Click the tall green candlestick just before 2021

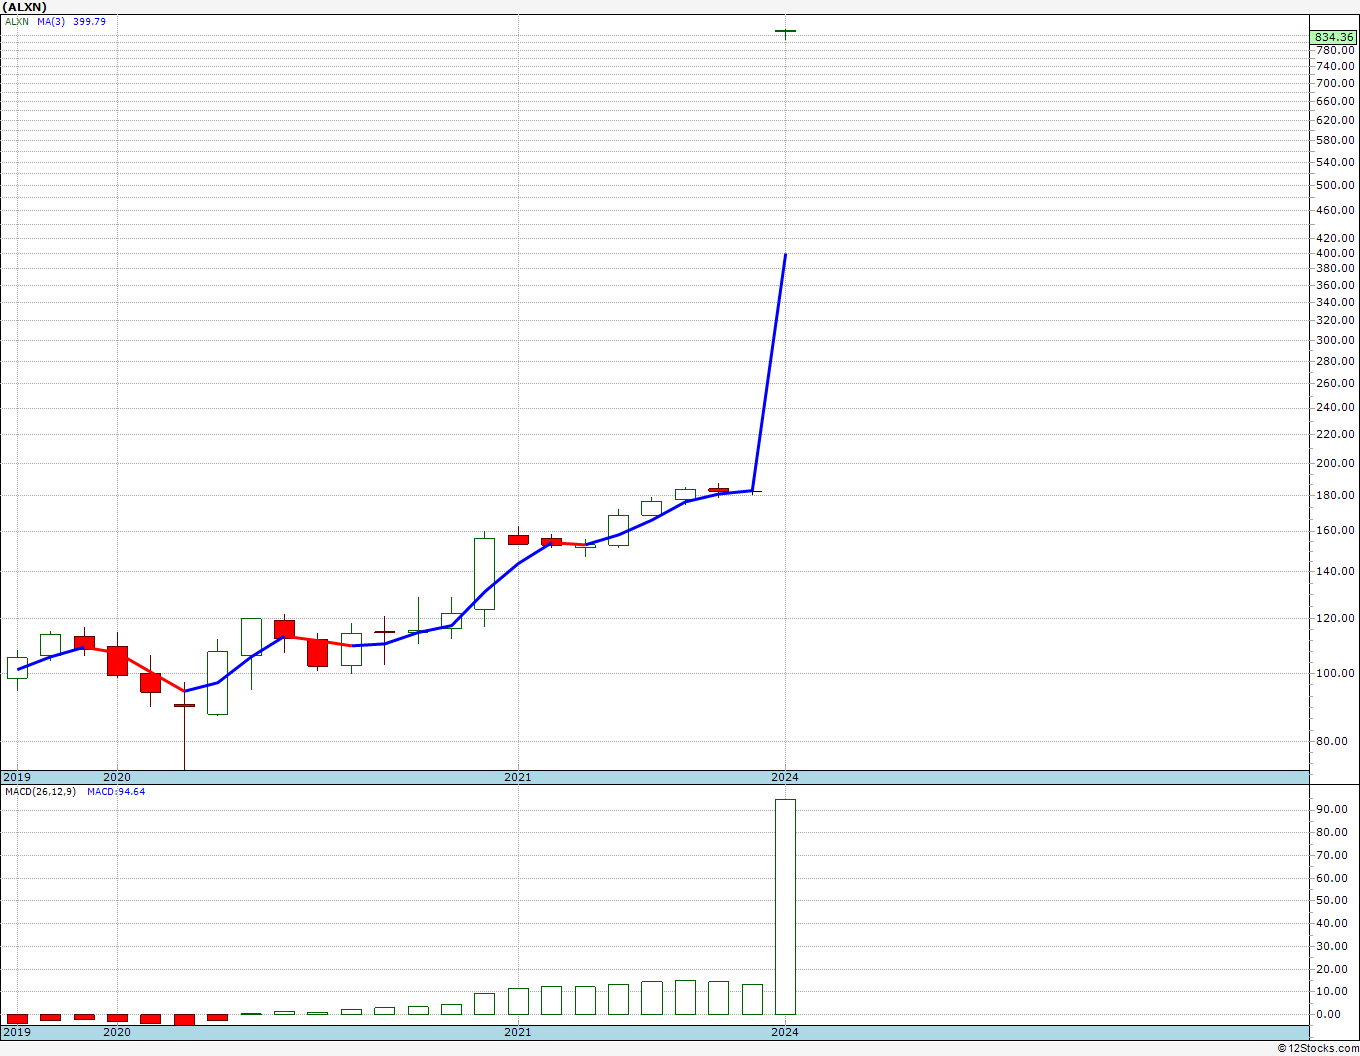[484, 574]
